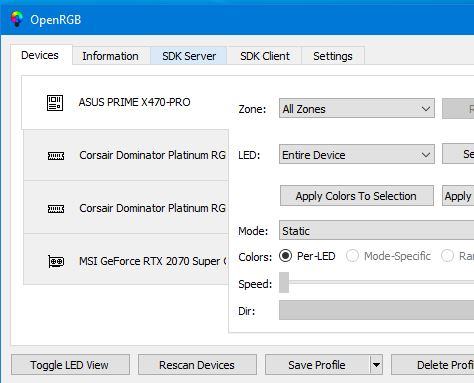
Task: Click the Speed slider handle
Action: pyautogui.click(x=284, y=283)
